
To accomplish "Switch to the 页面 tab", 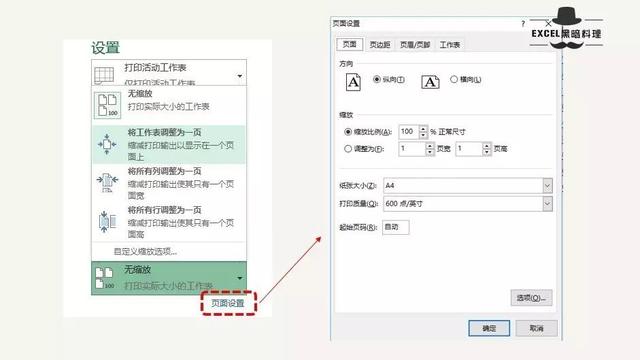I will pos(350,44).
